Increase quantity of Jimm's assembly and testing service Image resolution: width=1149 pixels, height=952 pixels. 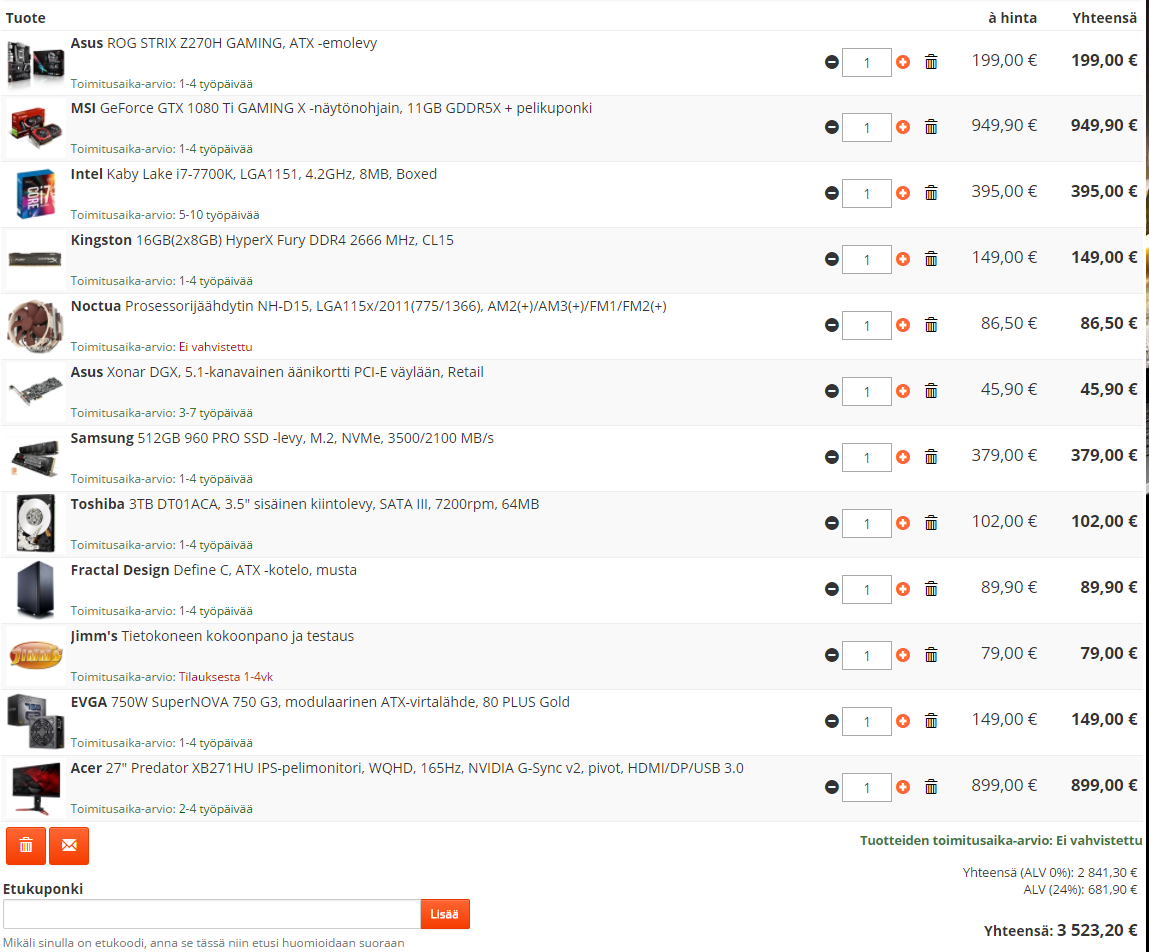(903, 655)
